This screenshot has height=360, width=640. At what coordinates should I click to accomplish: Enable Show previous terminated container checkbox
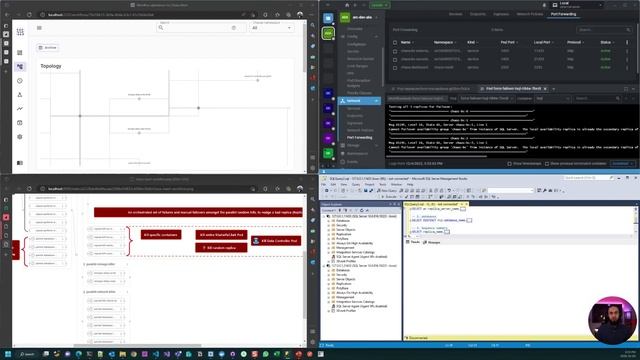click(x=547, y=164)
